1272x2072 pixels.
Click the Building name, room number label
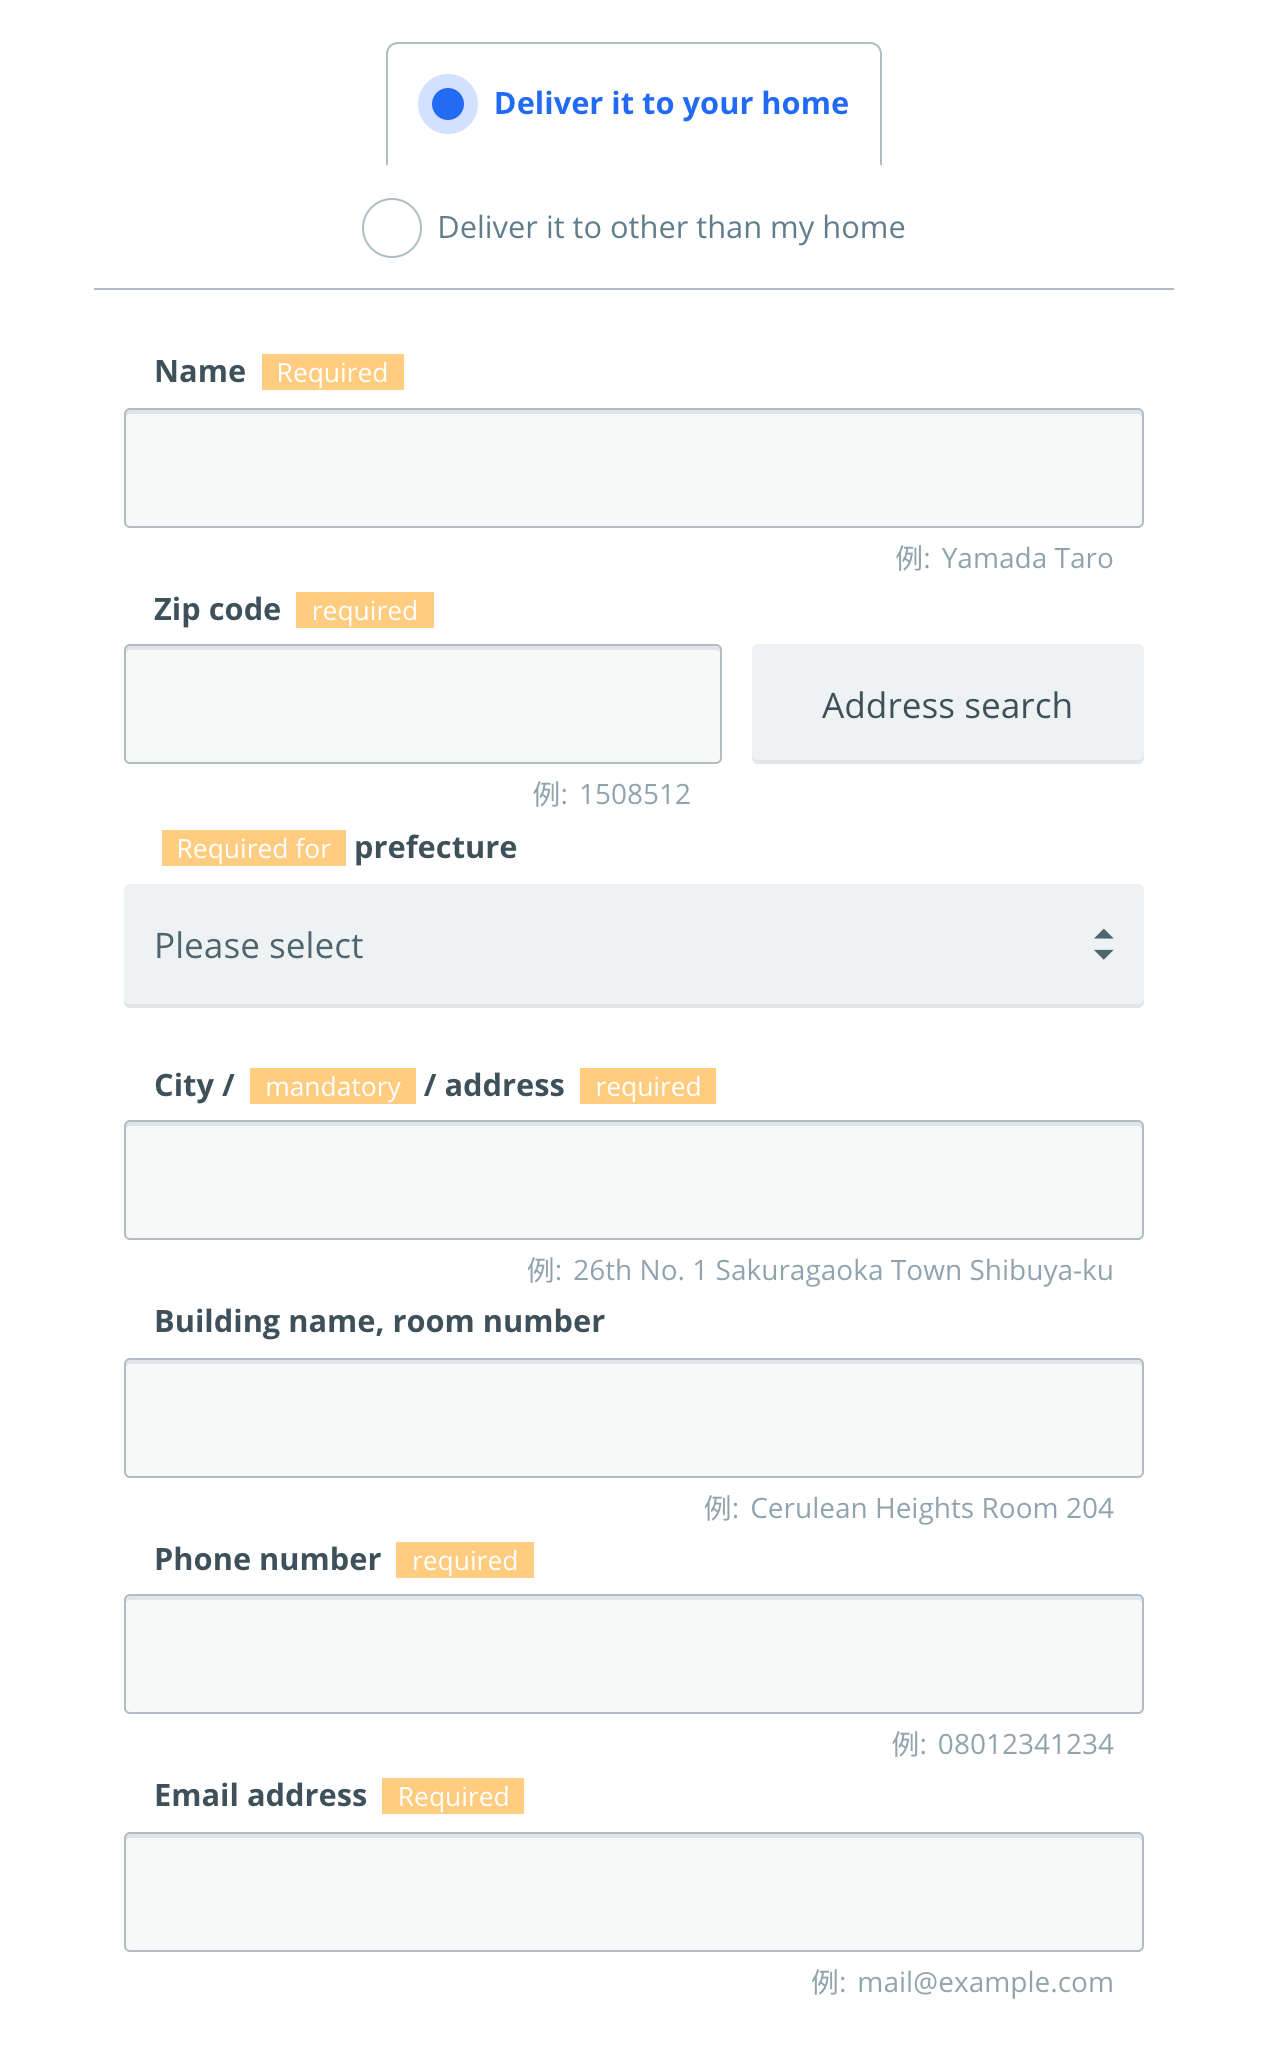380,1322
